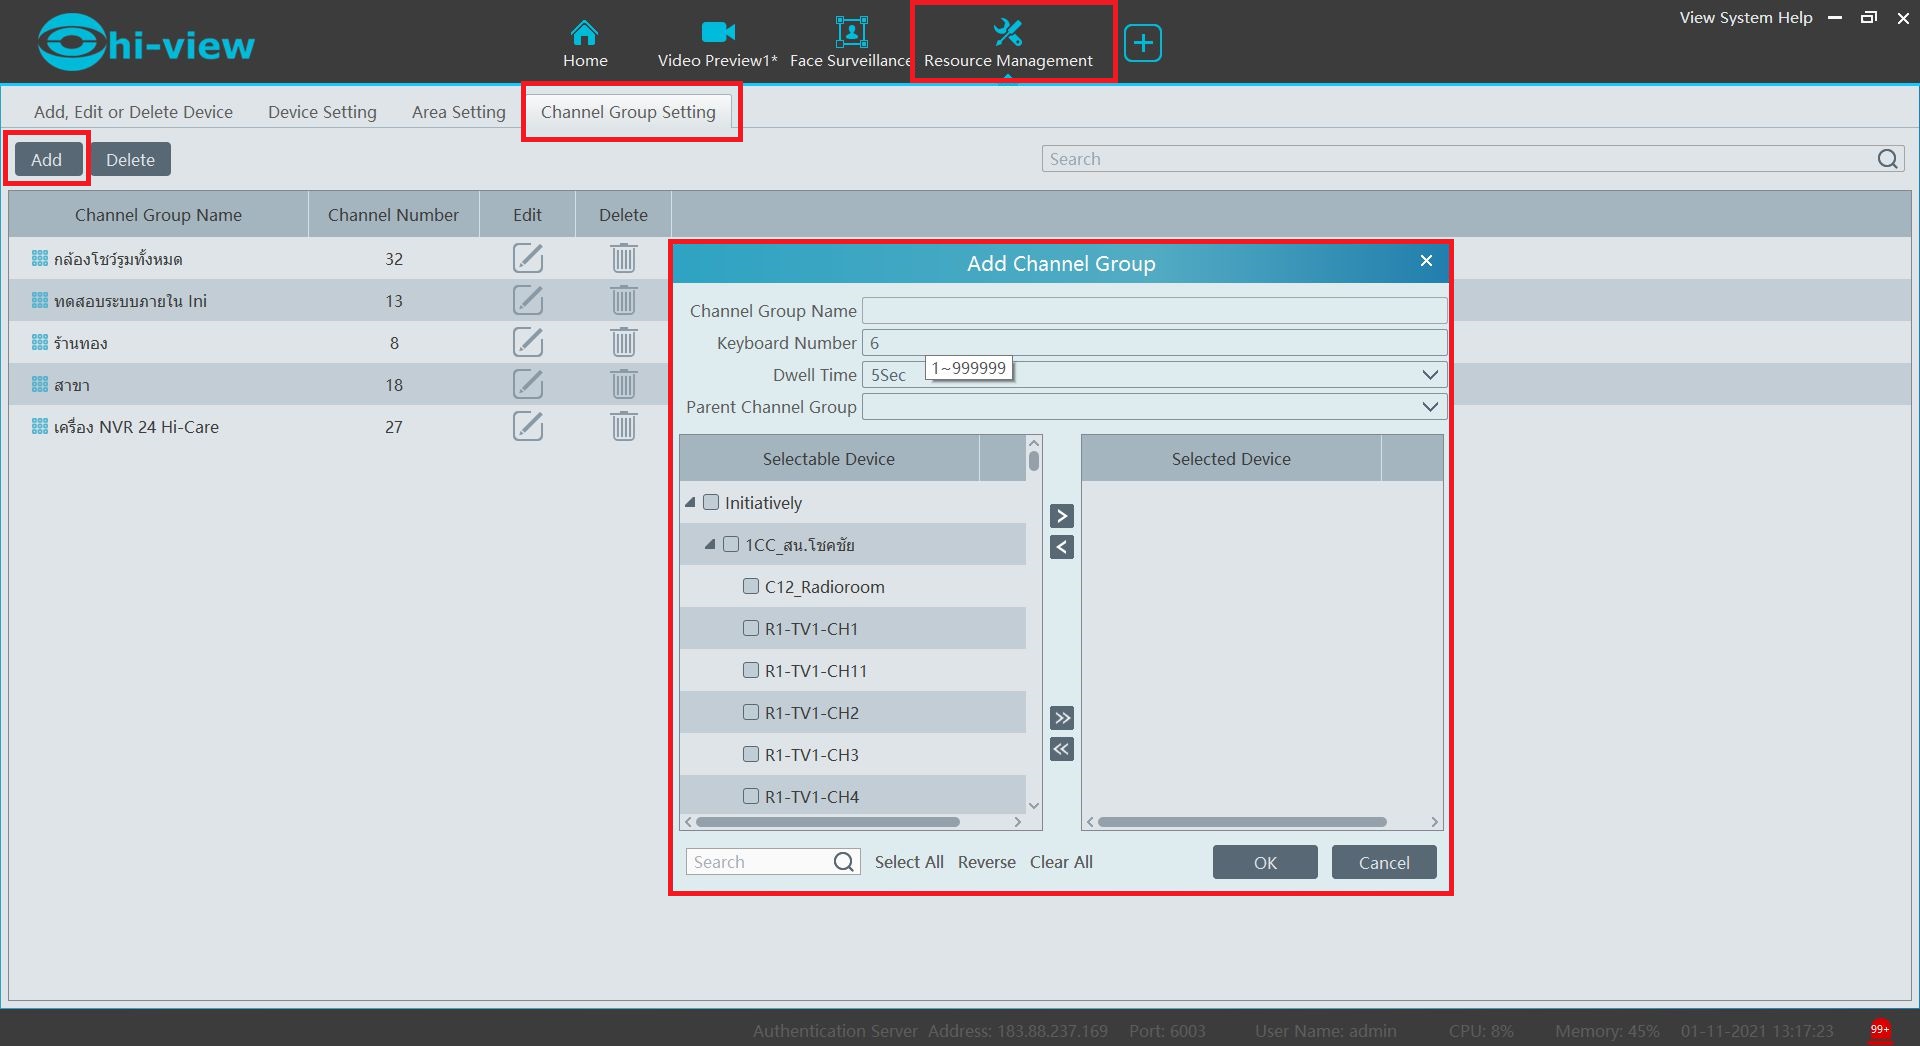The width and height of the screenshot is (1920, 1046).
Task: Tick the R1-TV1-CH2 checkbox
Action: coord(751,713)
